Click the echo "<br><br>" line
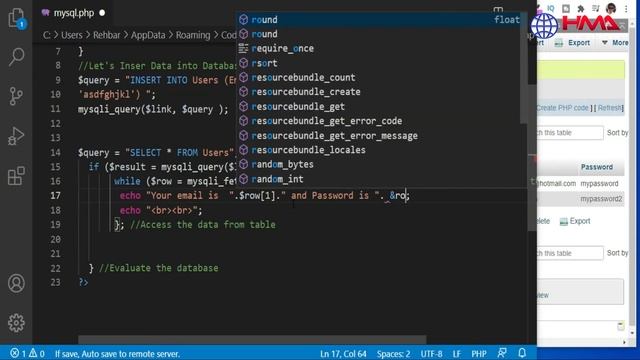The height and width of the screenshot is (360, 640). (161, 210)
